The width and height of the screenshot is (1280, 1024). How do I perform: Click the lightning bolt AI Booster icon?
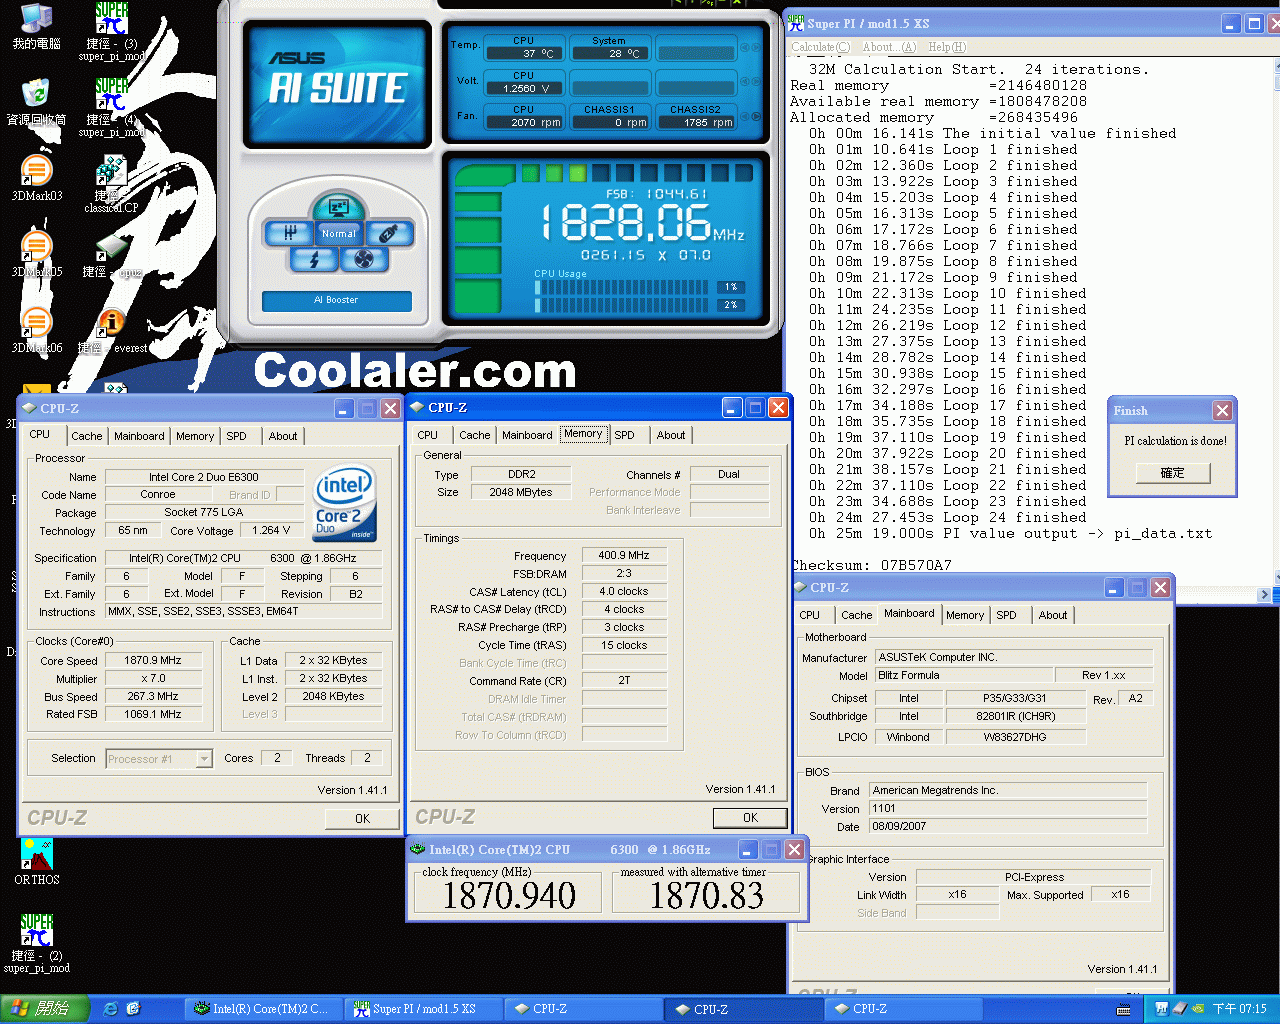(x=314, y=260)
